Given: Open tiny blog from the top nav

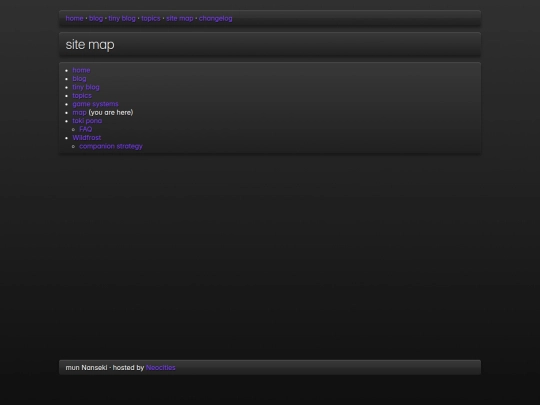Looking at the screenshot, I should pos(122,19).
